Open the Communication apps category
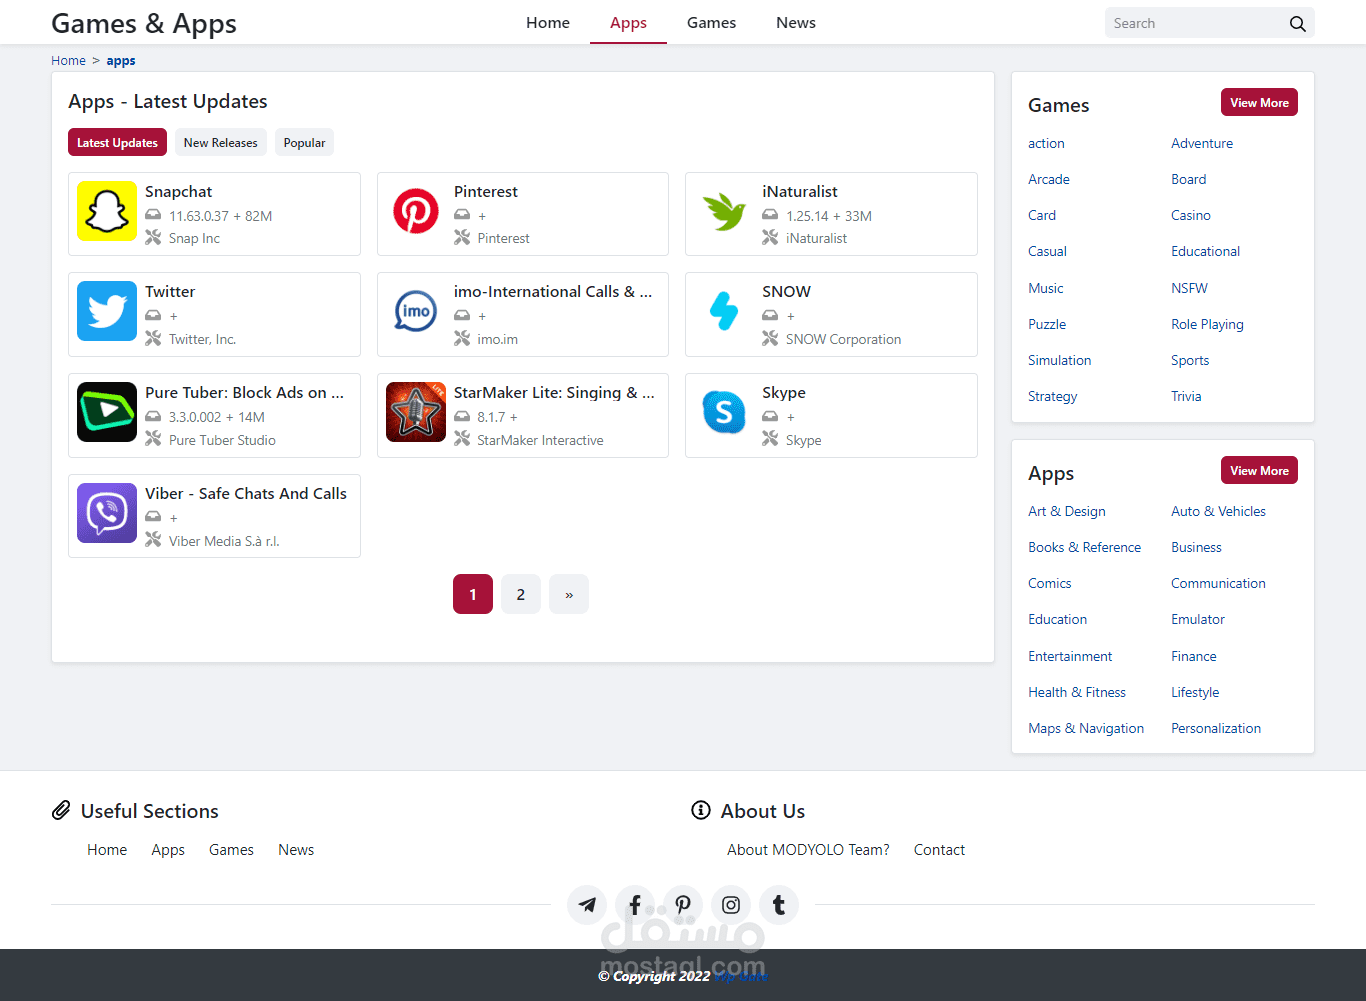Image resolution: width=1366 pixels, height=1001 pixels. click(1218, 583)
